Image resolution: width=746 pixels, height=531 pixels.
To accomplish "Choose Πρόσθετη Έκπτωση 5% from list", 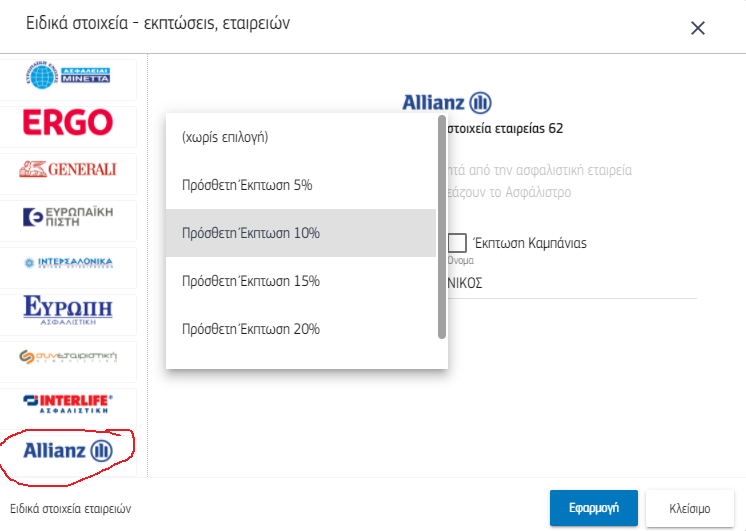I will 301,185.
